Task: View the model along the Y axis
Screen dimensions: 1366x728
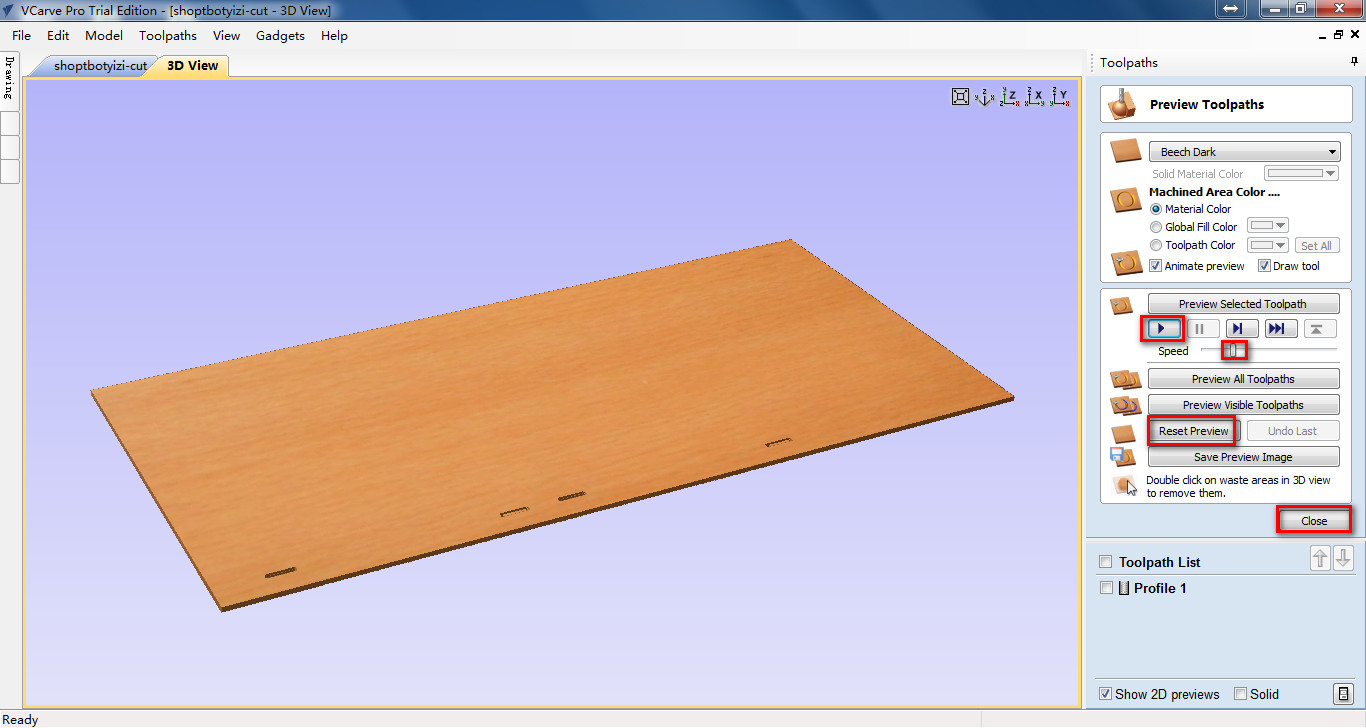Action: tap(1060, 96)
